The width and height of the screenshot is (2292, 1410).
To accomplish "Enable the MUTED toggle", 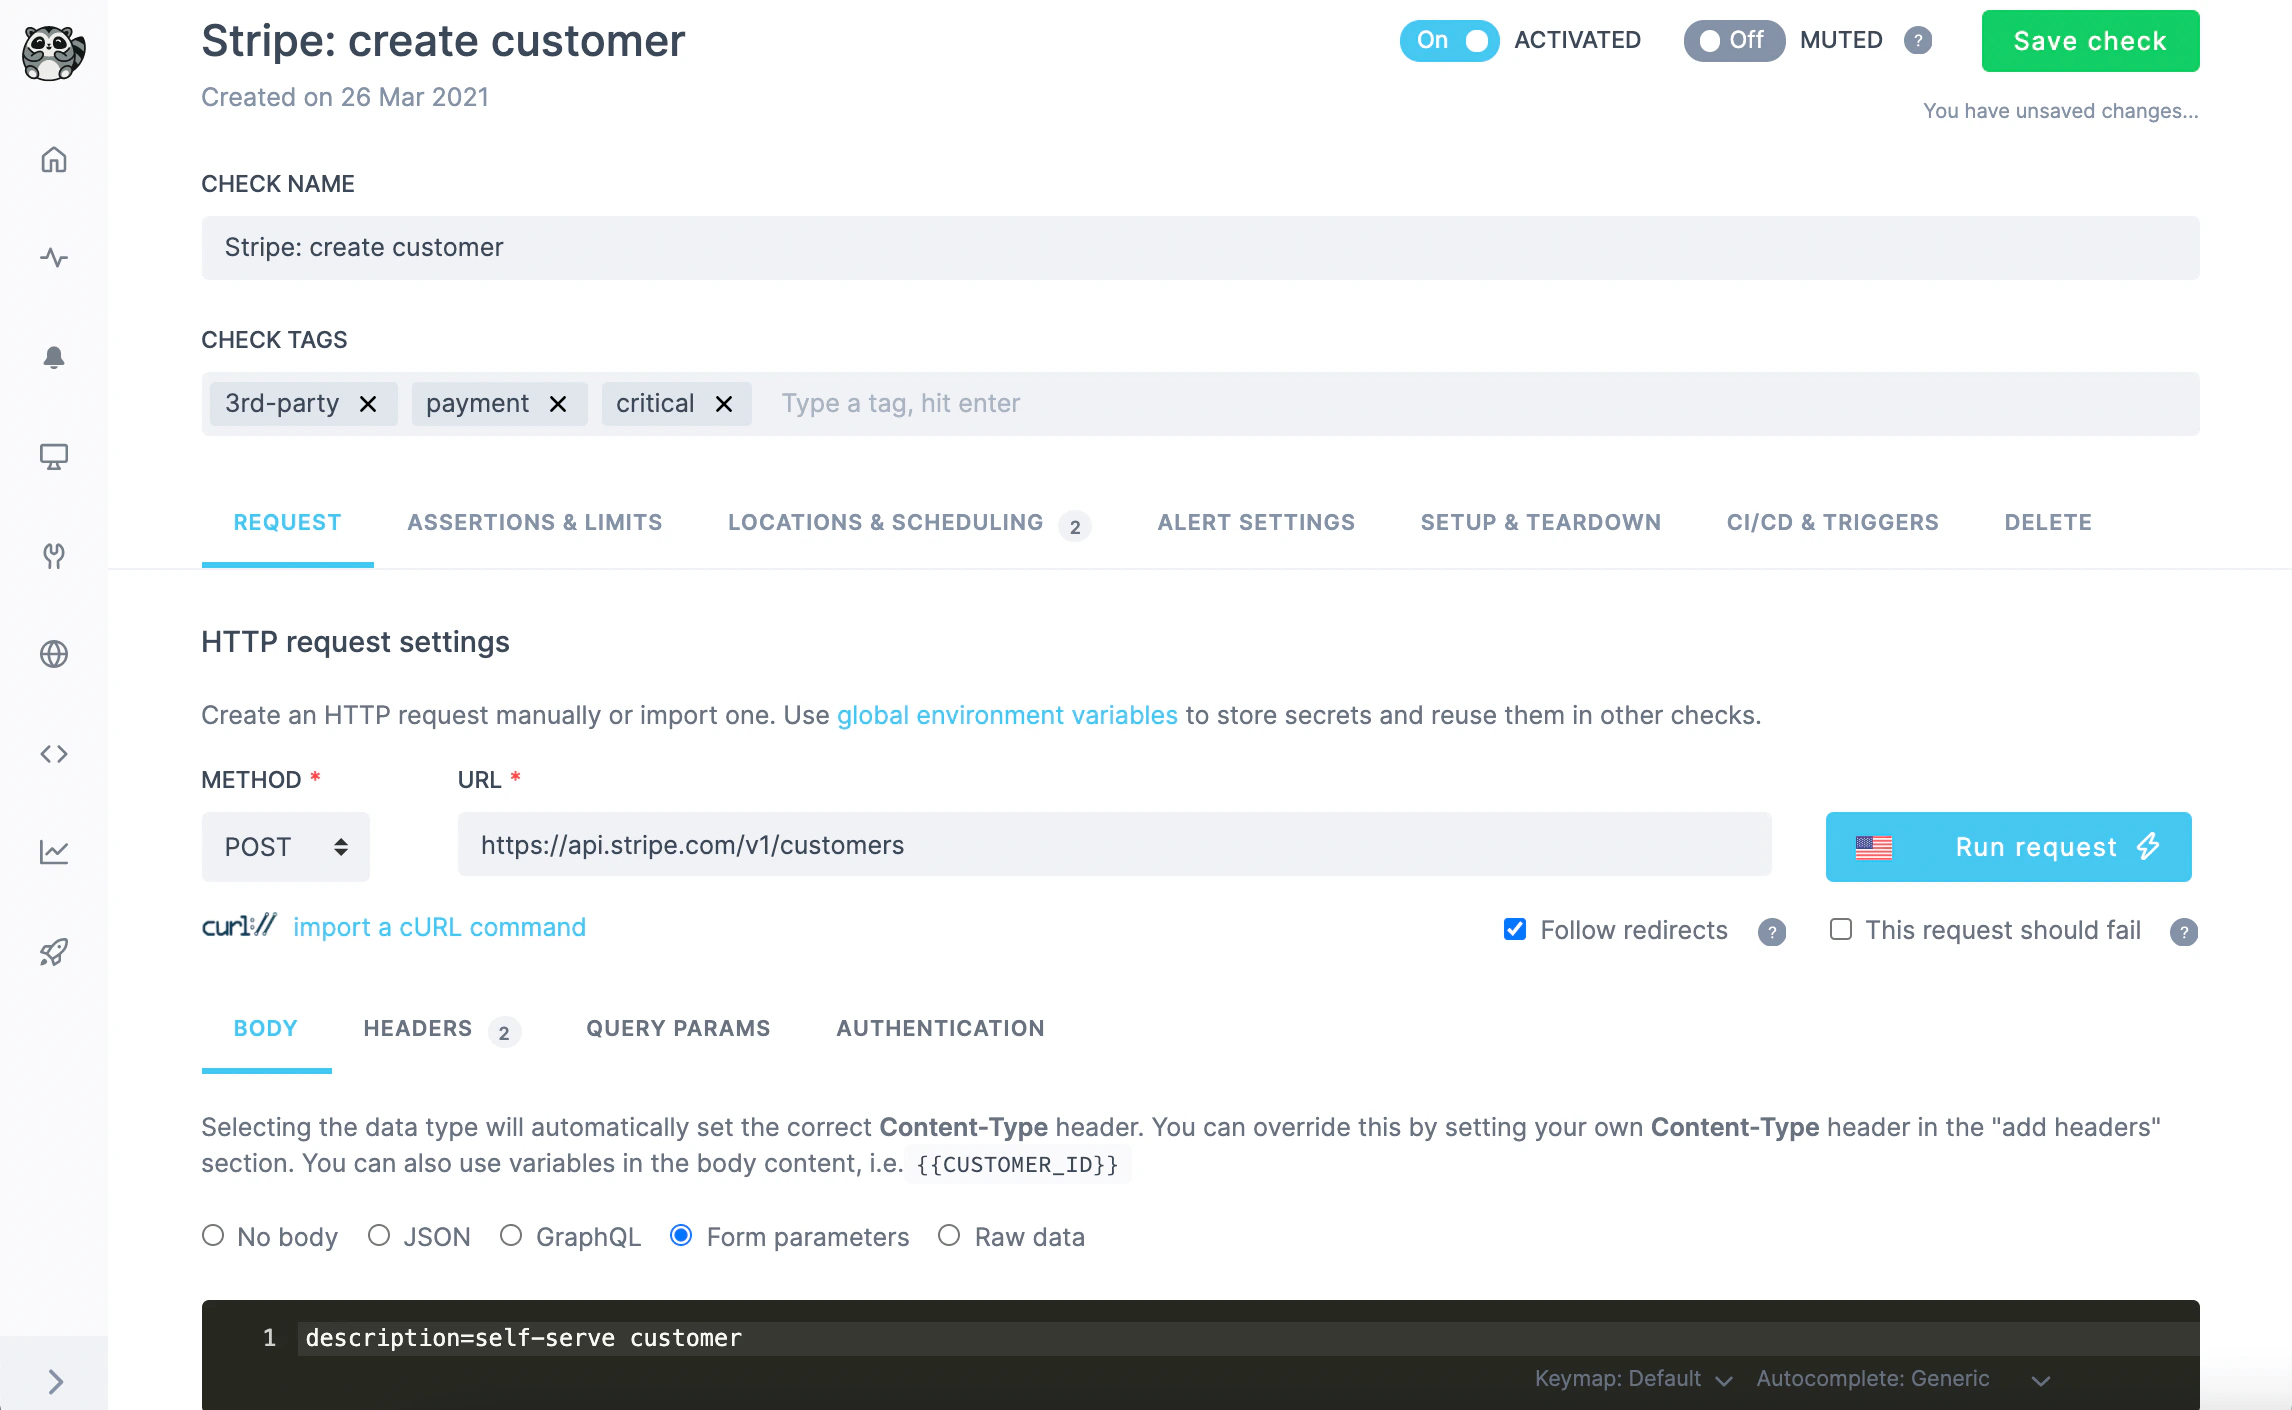I will 1733,41.
